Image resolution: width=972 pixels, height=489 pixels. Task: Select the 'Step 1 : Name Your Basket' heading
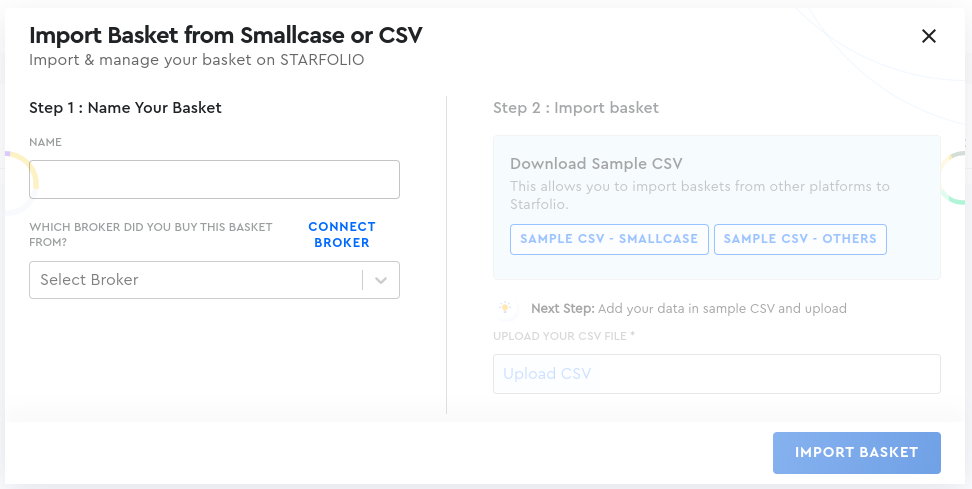coord(125,107)
